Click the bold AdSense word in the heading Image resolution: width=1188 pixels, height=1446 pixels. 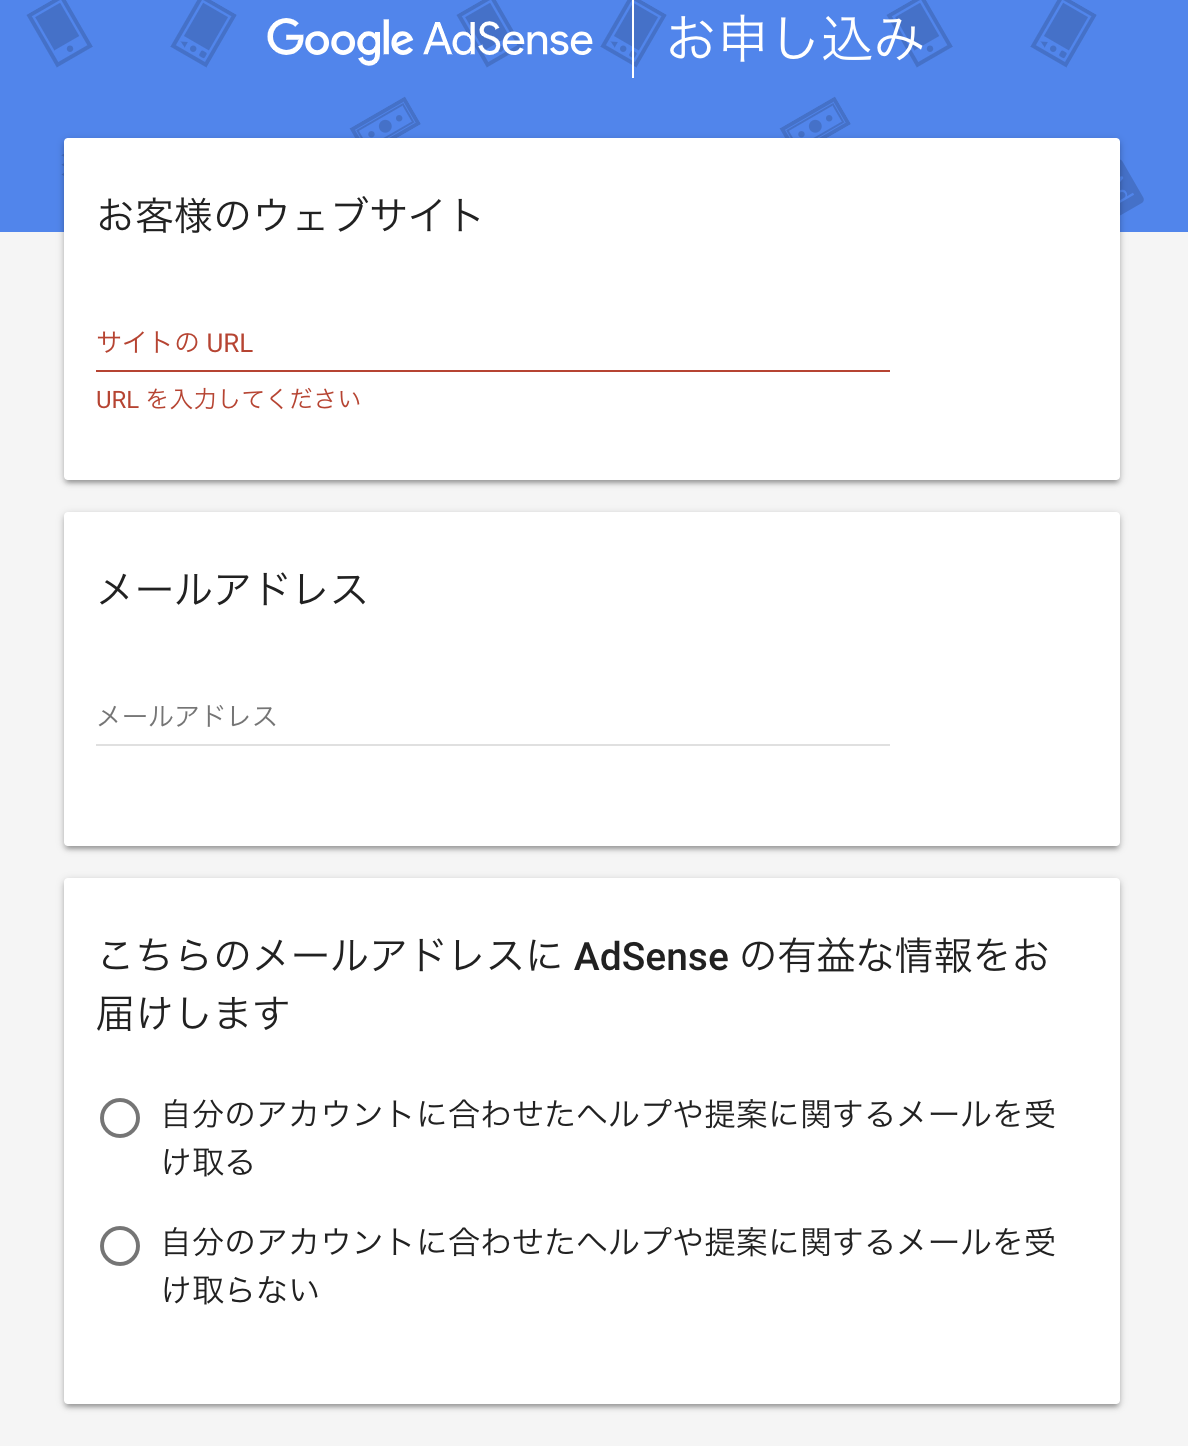(651, 957)
